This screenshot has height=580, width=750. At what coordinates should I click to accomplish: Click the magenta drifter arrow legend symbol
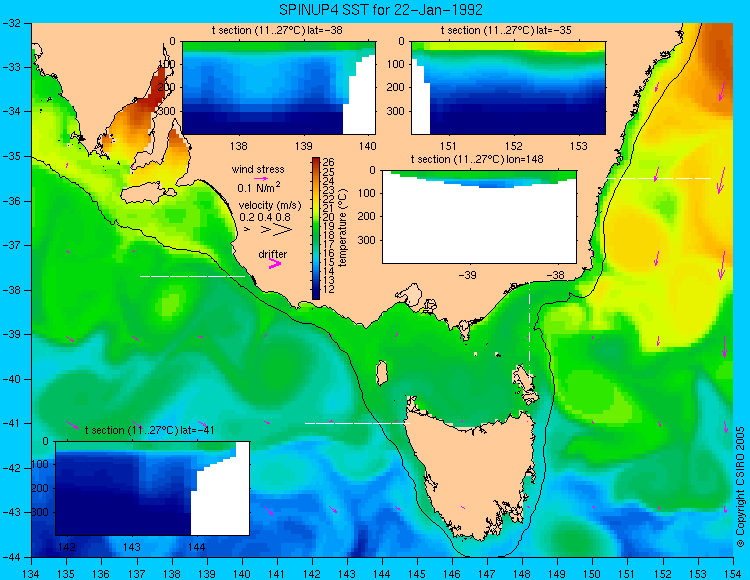pos(275,263)
